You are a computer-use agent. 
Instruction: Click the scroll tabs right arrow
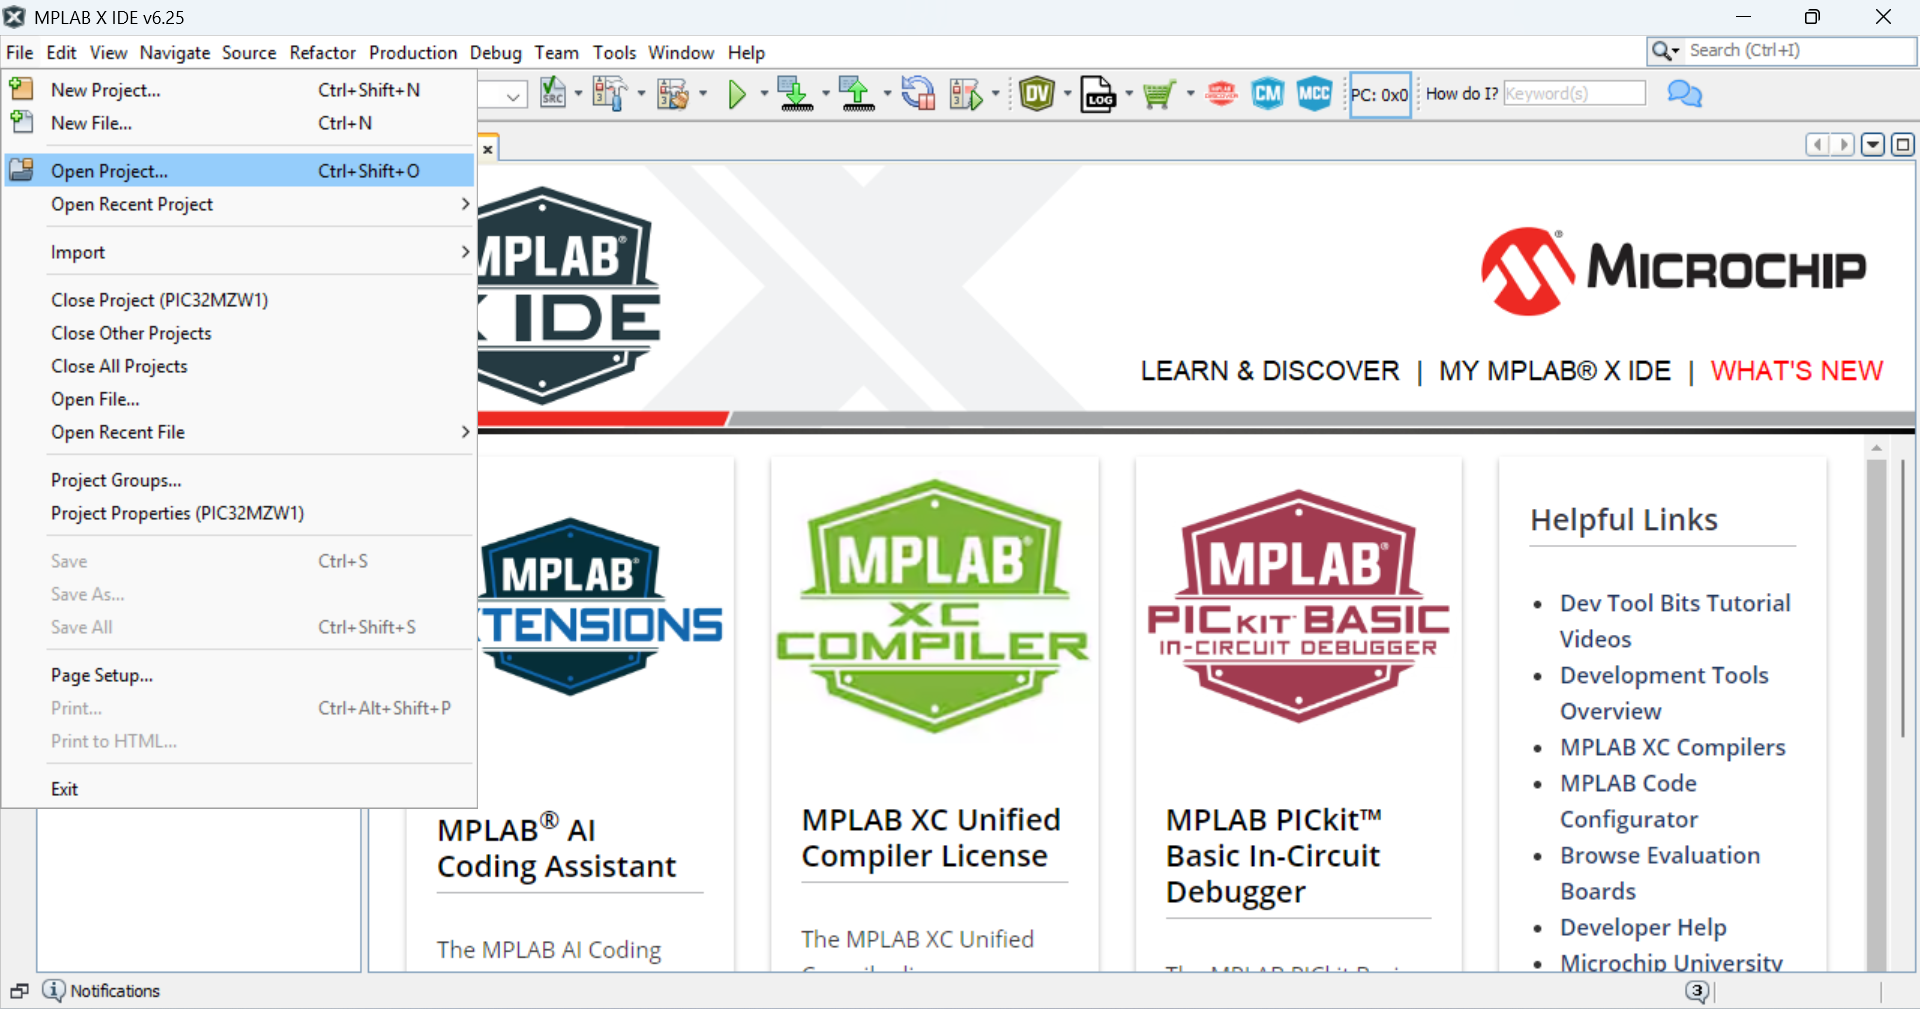coord(1843,145)
